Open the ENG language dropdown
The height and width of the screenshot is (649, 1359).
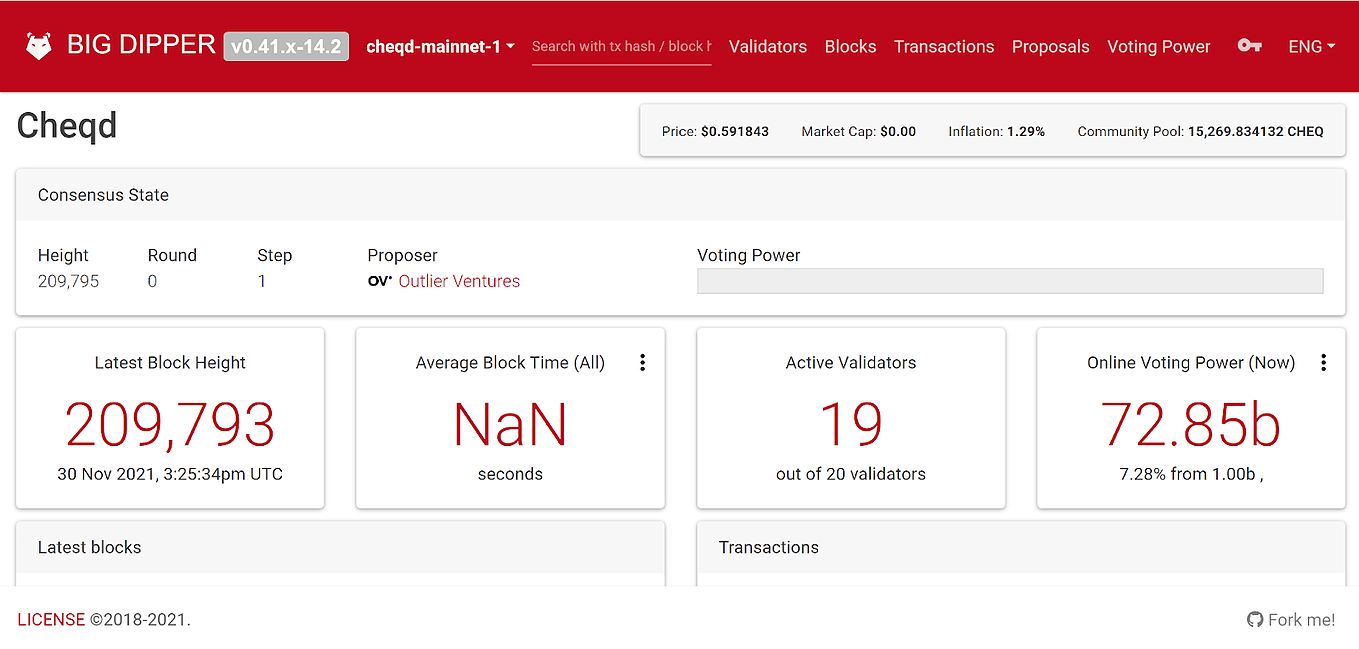(x=1311, y=46)
